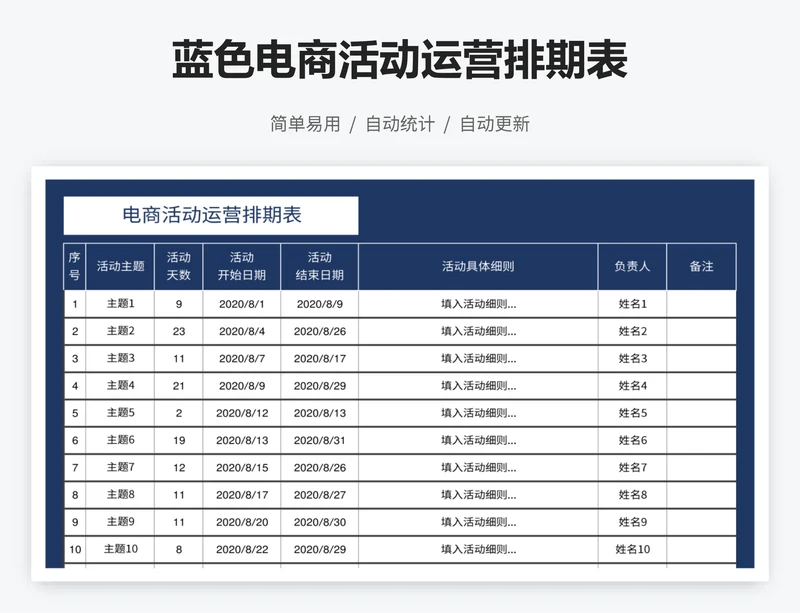Select end date 2020/8/17
Viewport: 800px width, 613px height.
pyautogui.click(x=319, y=358)
